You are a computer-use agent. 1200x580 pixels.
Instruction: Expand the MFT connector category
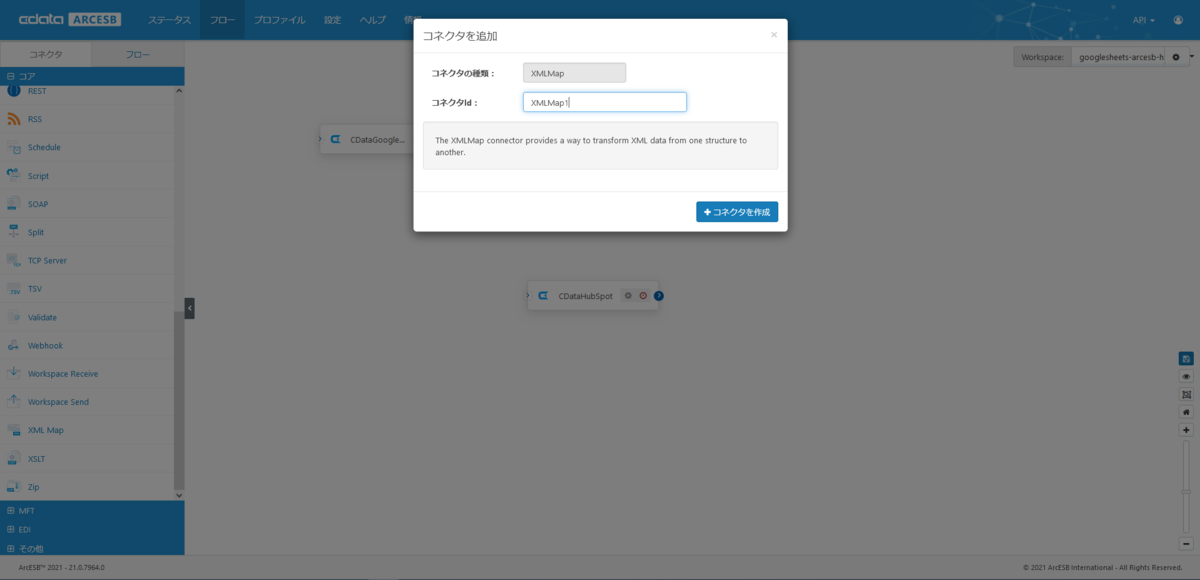92,511
